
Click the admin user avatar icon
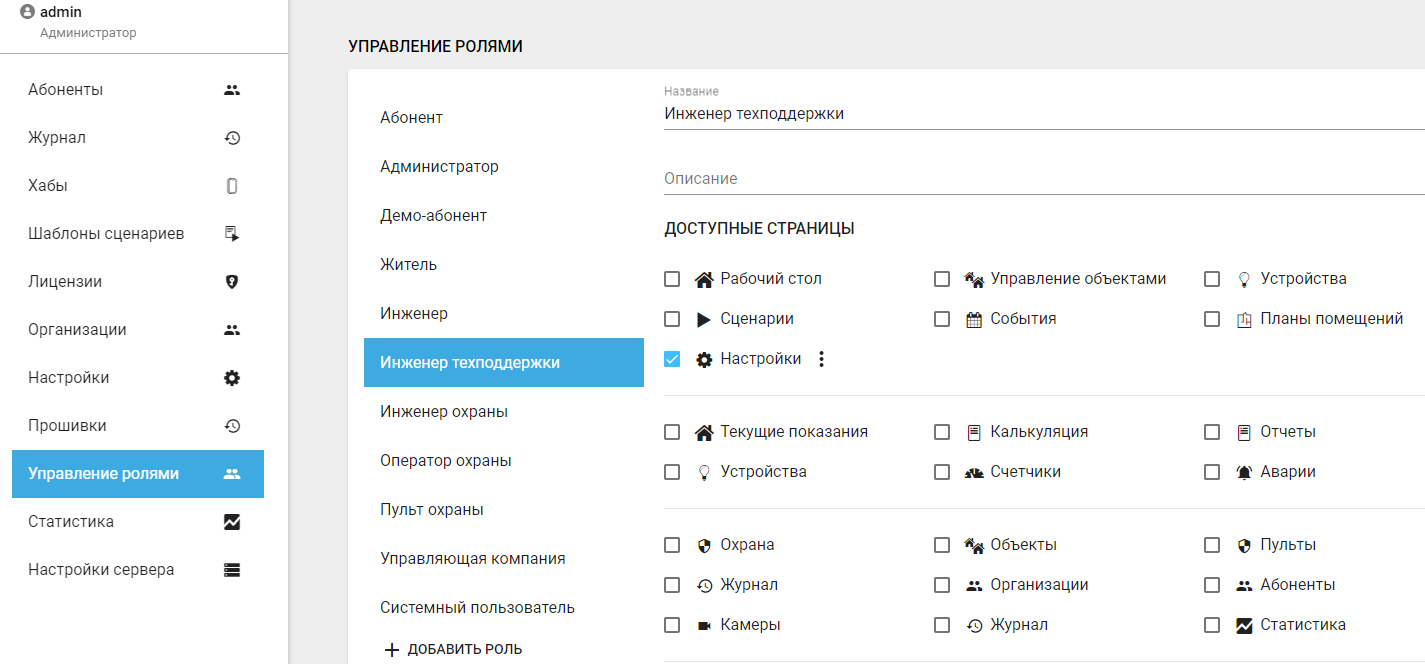coord(27,12)
